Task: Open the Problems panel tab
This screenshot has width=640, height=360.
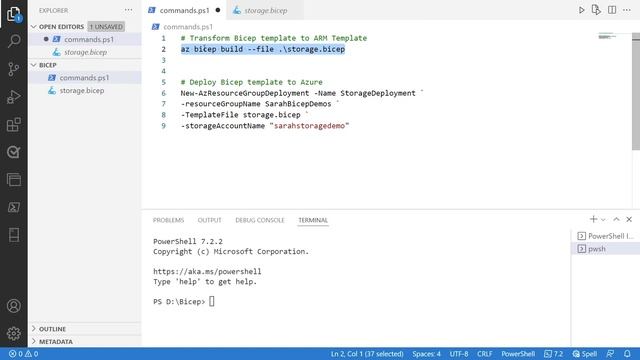Action: coord(169,220)
